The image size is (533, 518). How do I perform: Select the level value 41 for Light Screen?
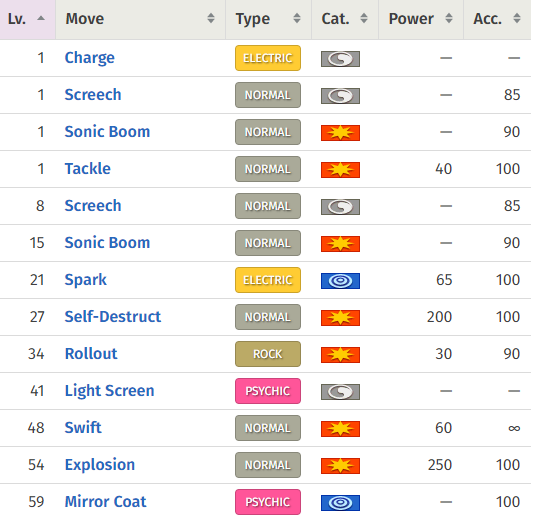[x=37, y=391]
